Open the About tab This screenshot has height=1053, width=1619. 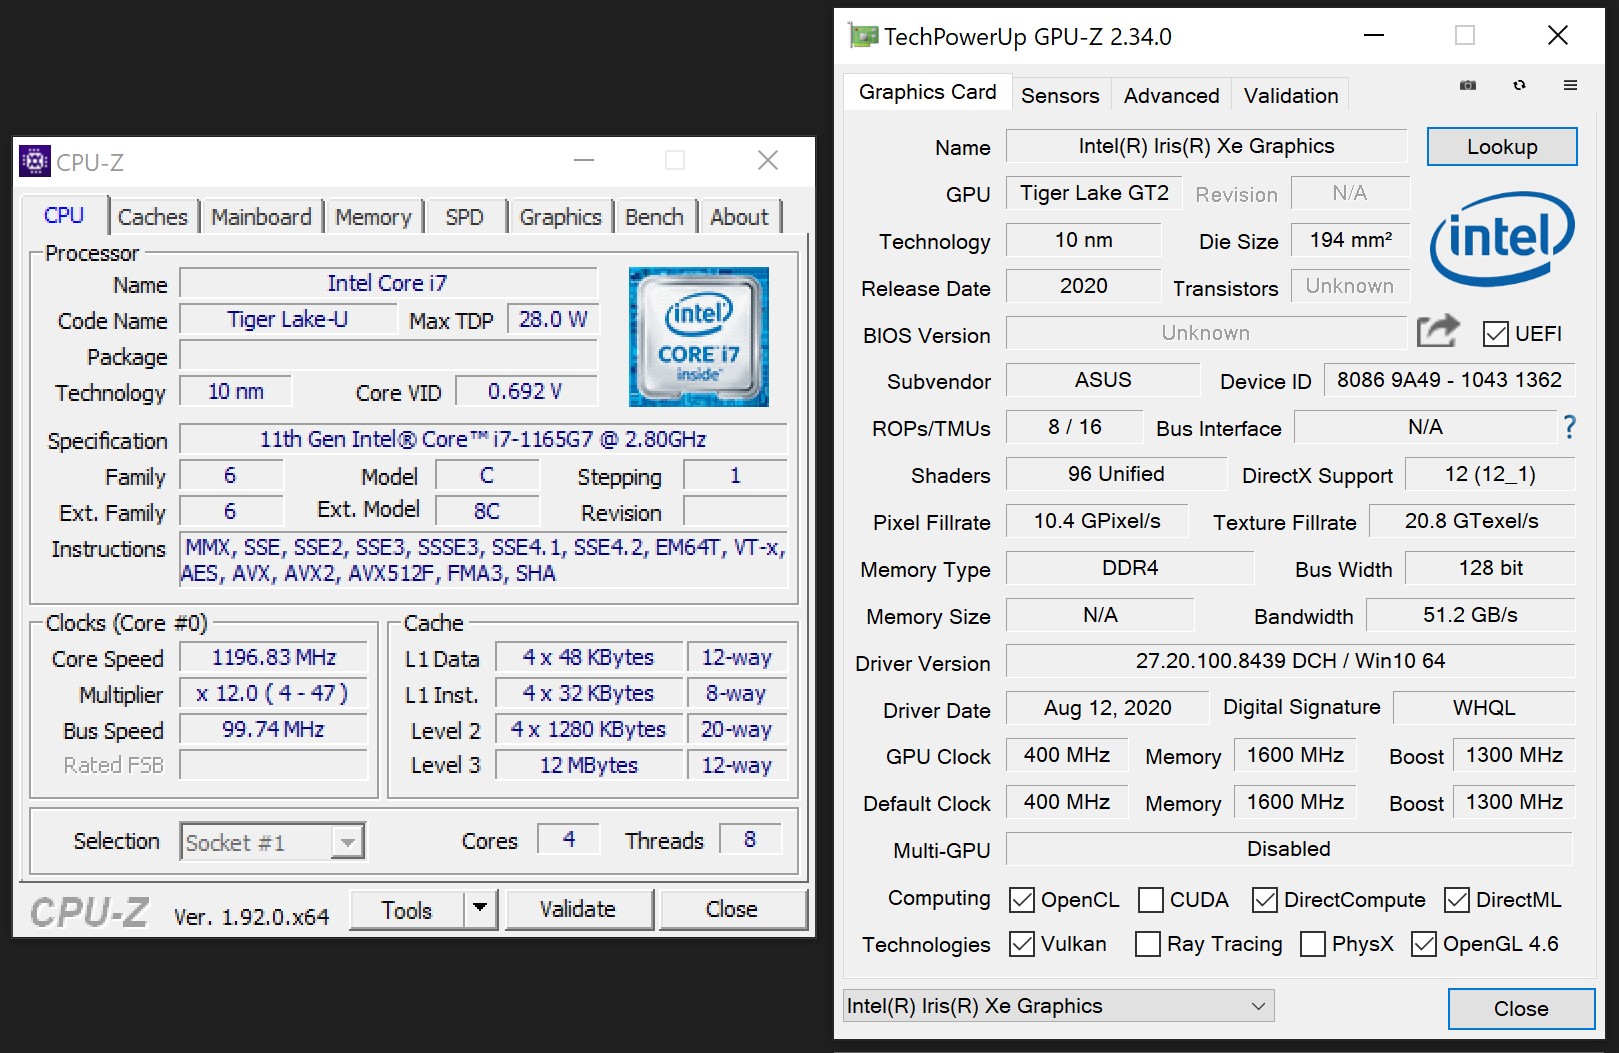point(739,217)
